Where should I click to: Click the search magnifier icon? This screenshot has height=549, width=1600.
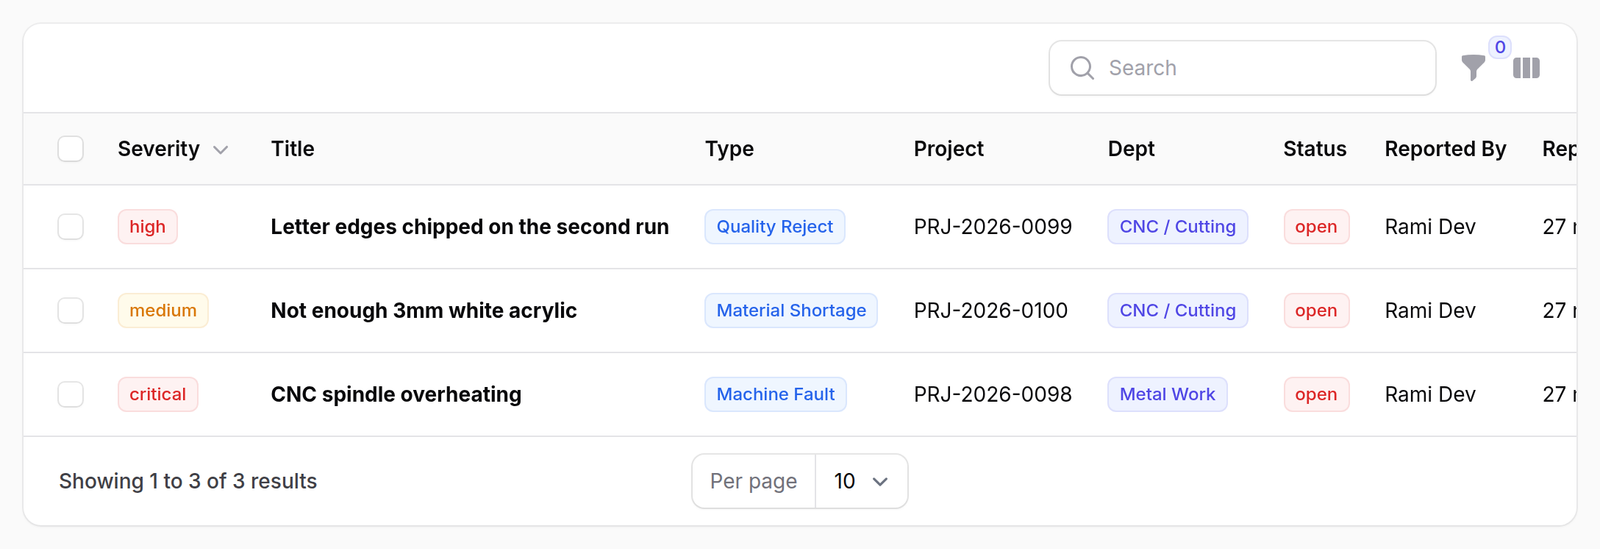(x=1082, y=68)
